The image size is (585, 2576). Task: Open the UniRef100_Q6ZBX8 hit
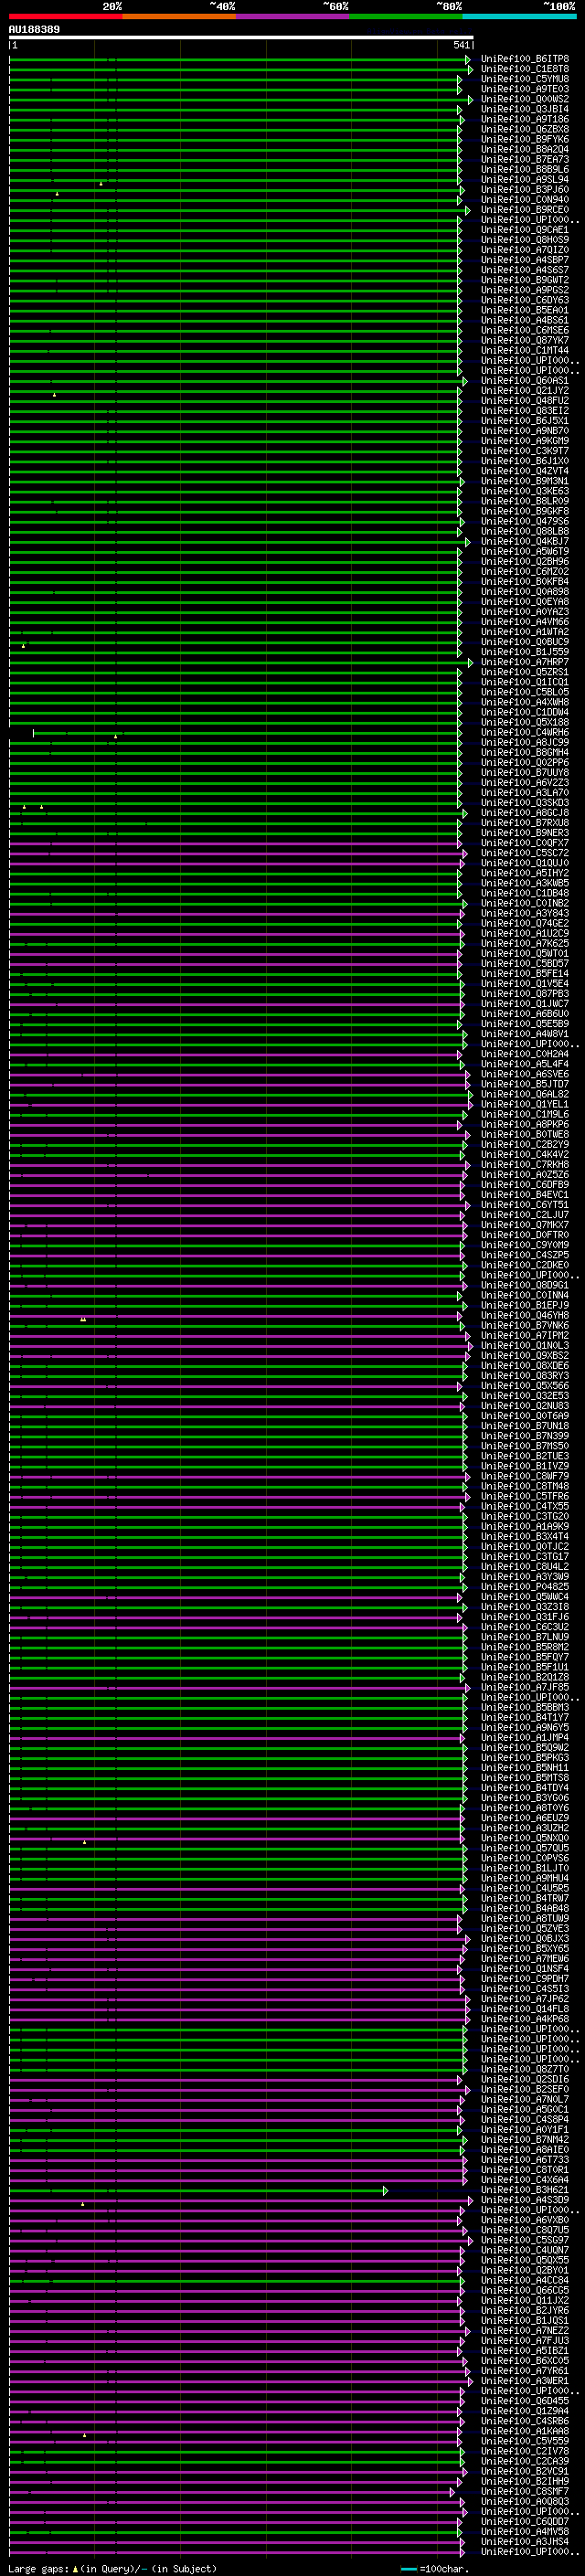tap(525, 129)
